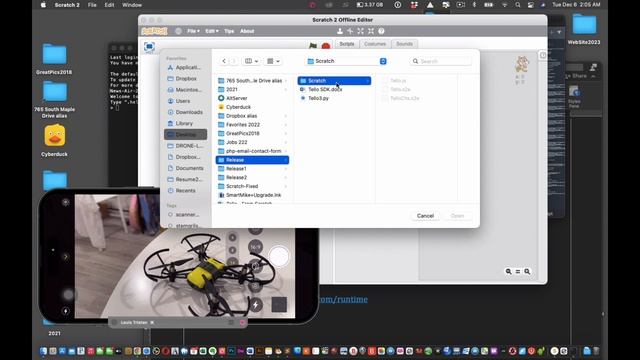Open the Scratch folder location popup
640x360 pixels.
(346, 61)
